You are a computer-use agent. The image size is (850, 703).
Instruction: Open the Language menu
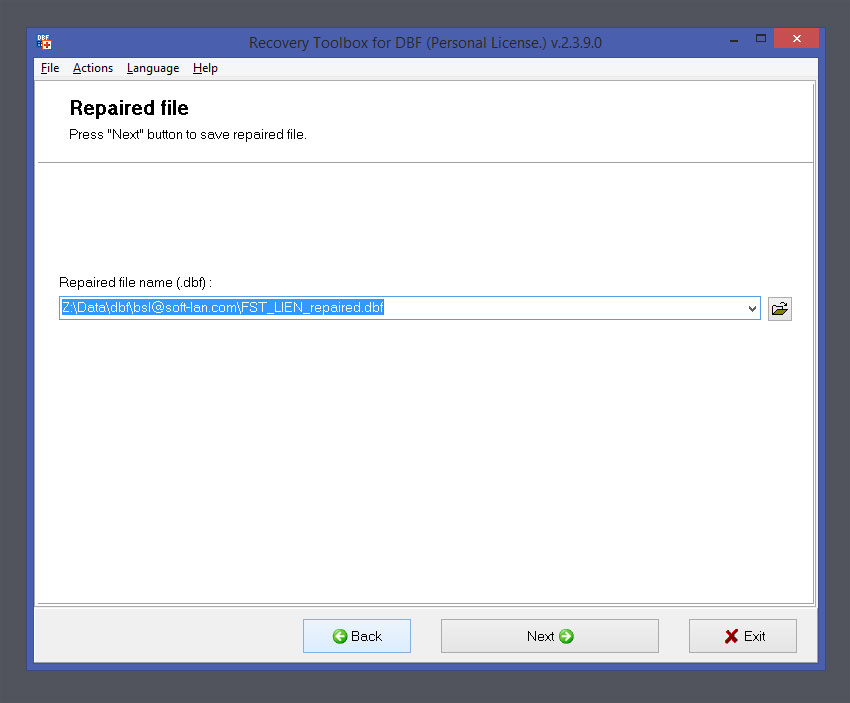point(153,68)
